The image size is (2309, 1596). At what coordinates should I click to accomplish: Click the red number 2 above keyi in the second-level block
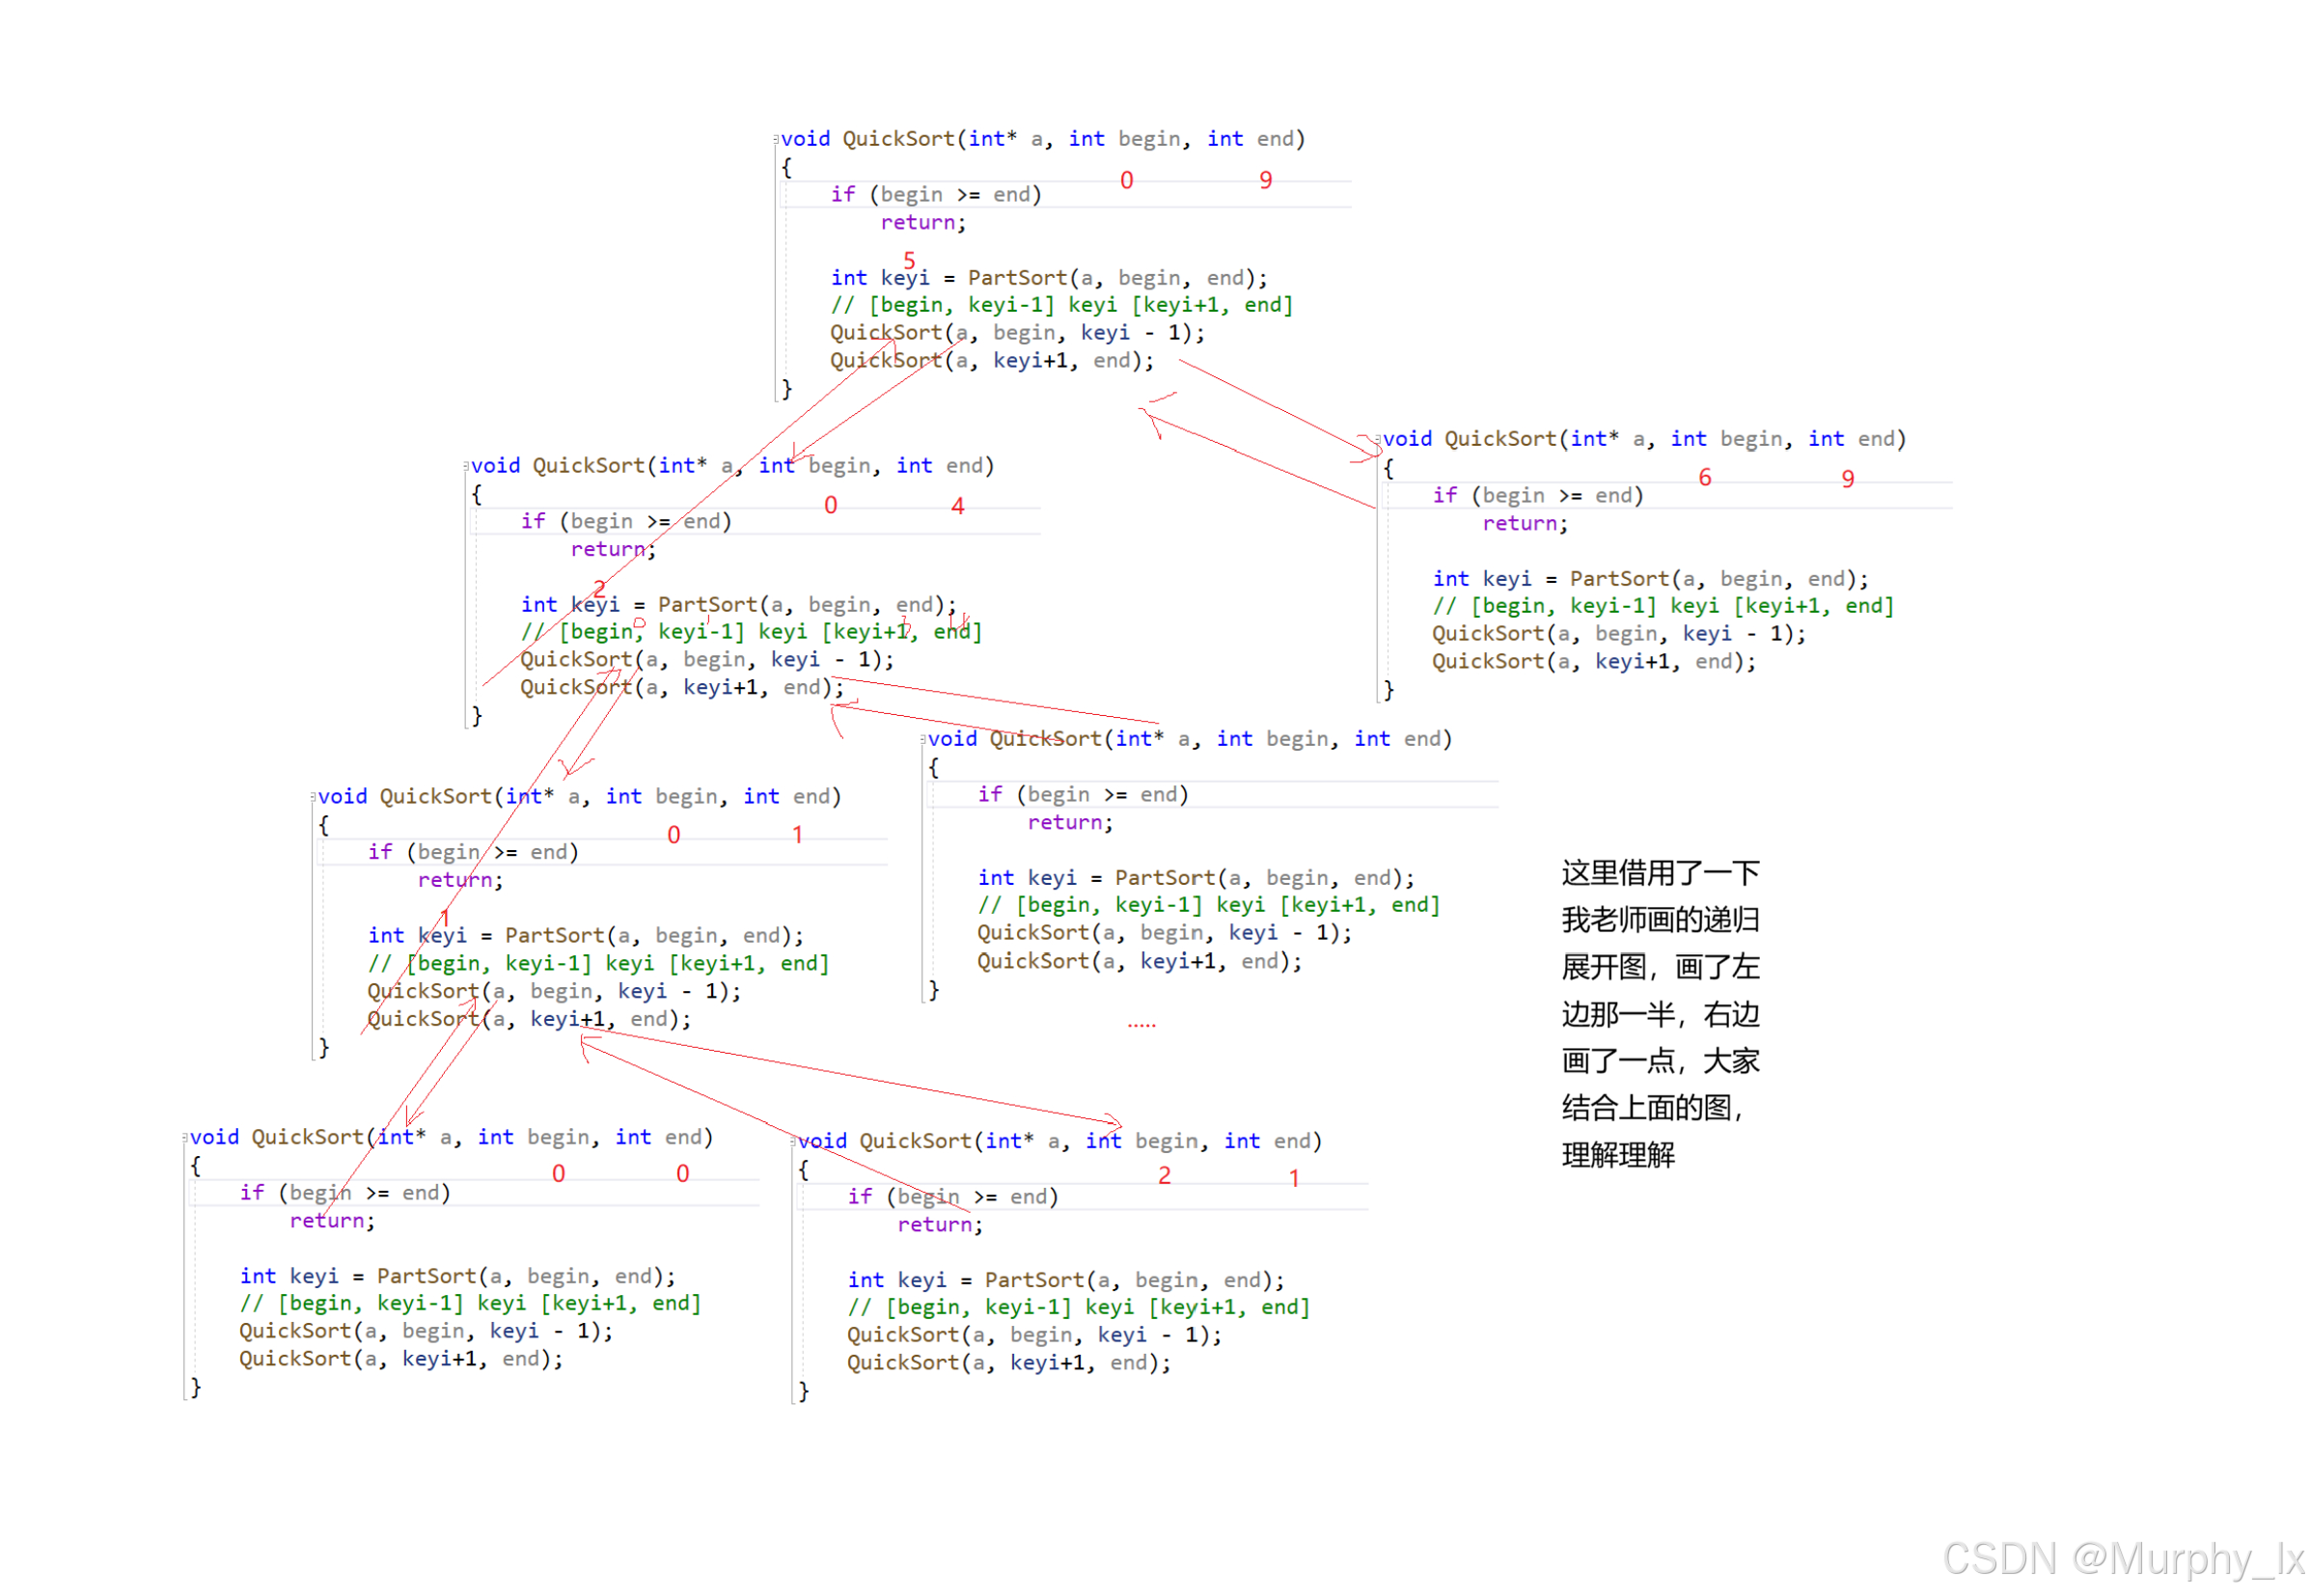pyautogui.click(x=599, y=587)
